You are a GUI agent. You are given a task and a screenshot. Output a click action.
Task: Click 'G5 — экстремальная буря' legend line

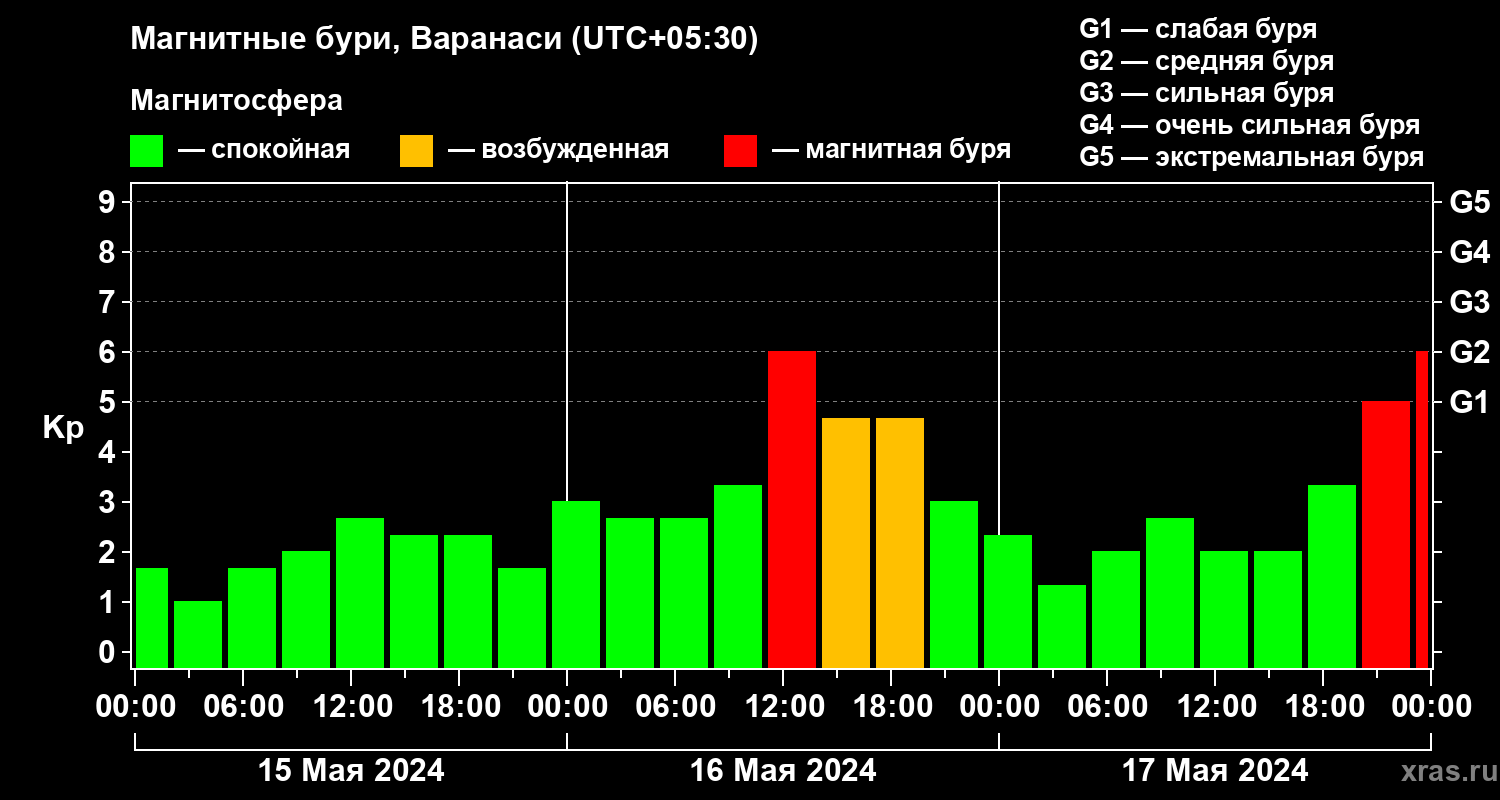coord(1251,158)
